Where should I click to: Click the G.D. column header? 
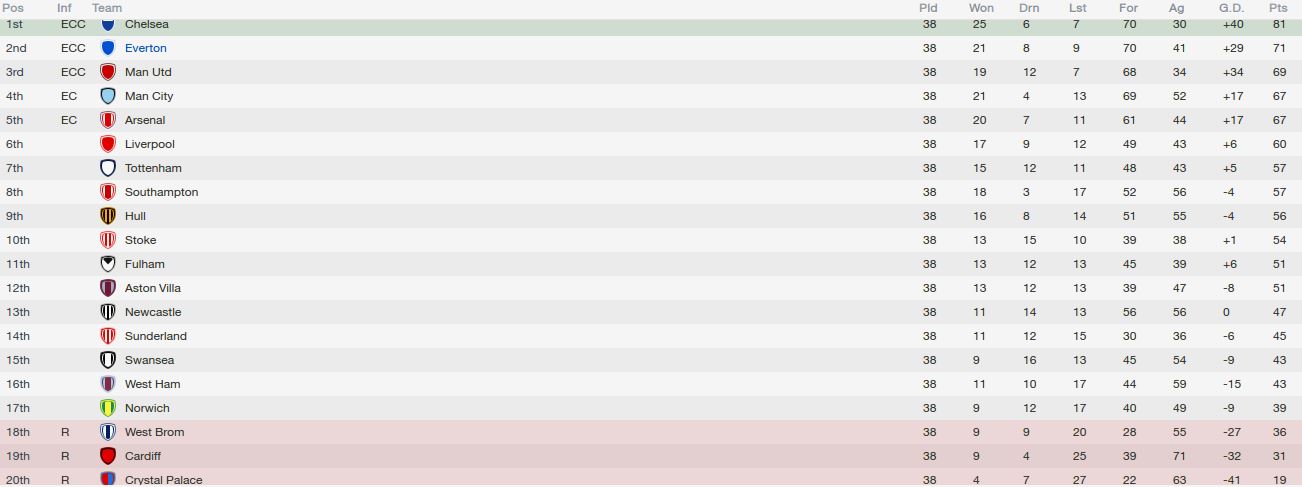pos(1230,8)
